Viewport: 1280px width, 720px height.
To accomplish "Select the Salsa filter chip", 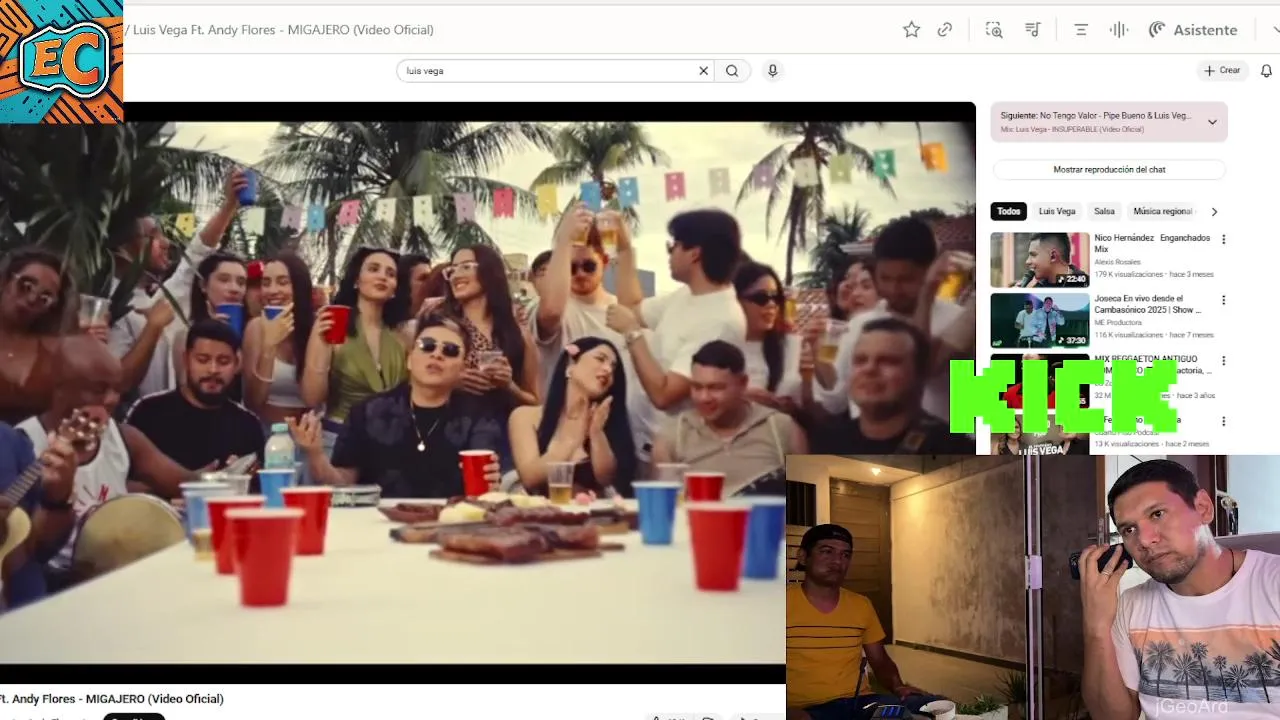I will pyautogui.click(x=1104, y=211).
